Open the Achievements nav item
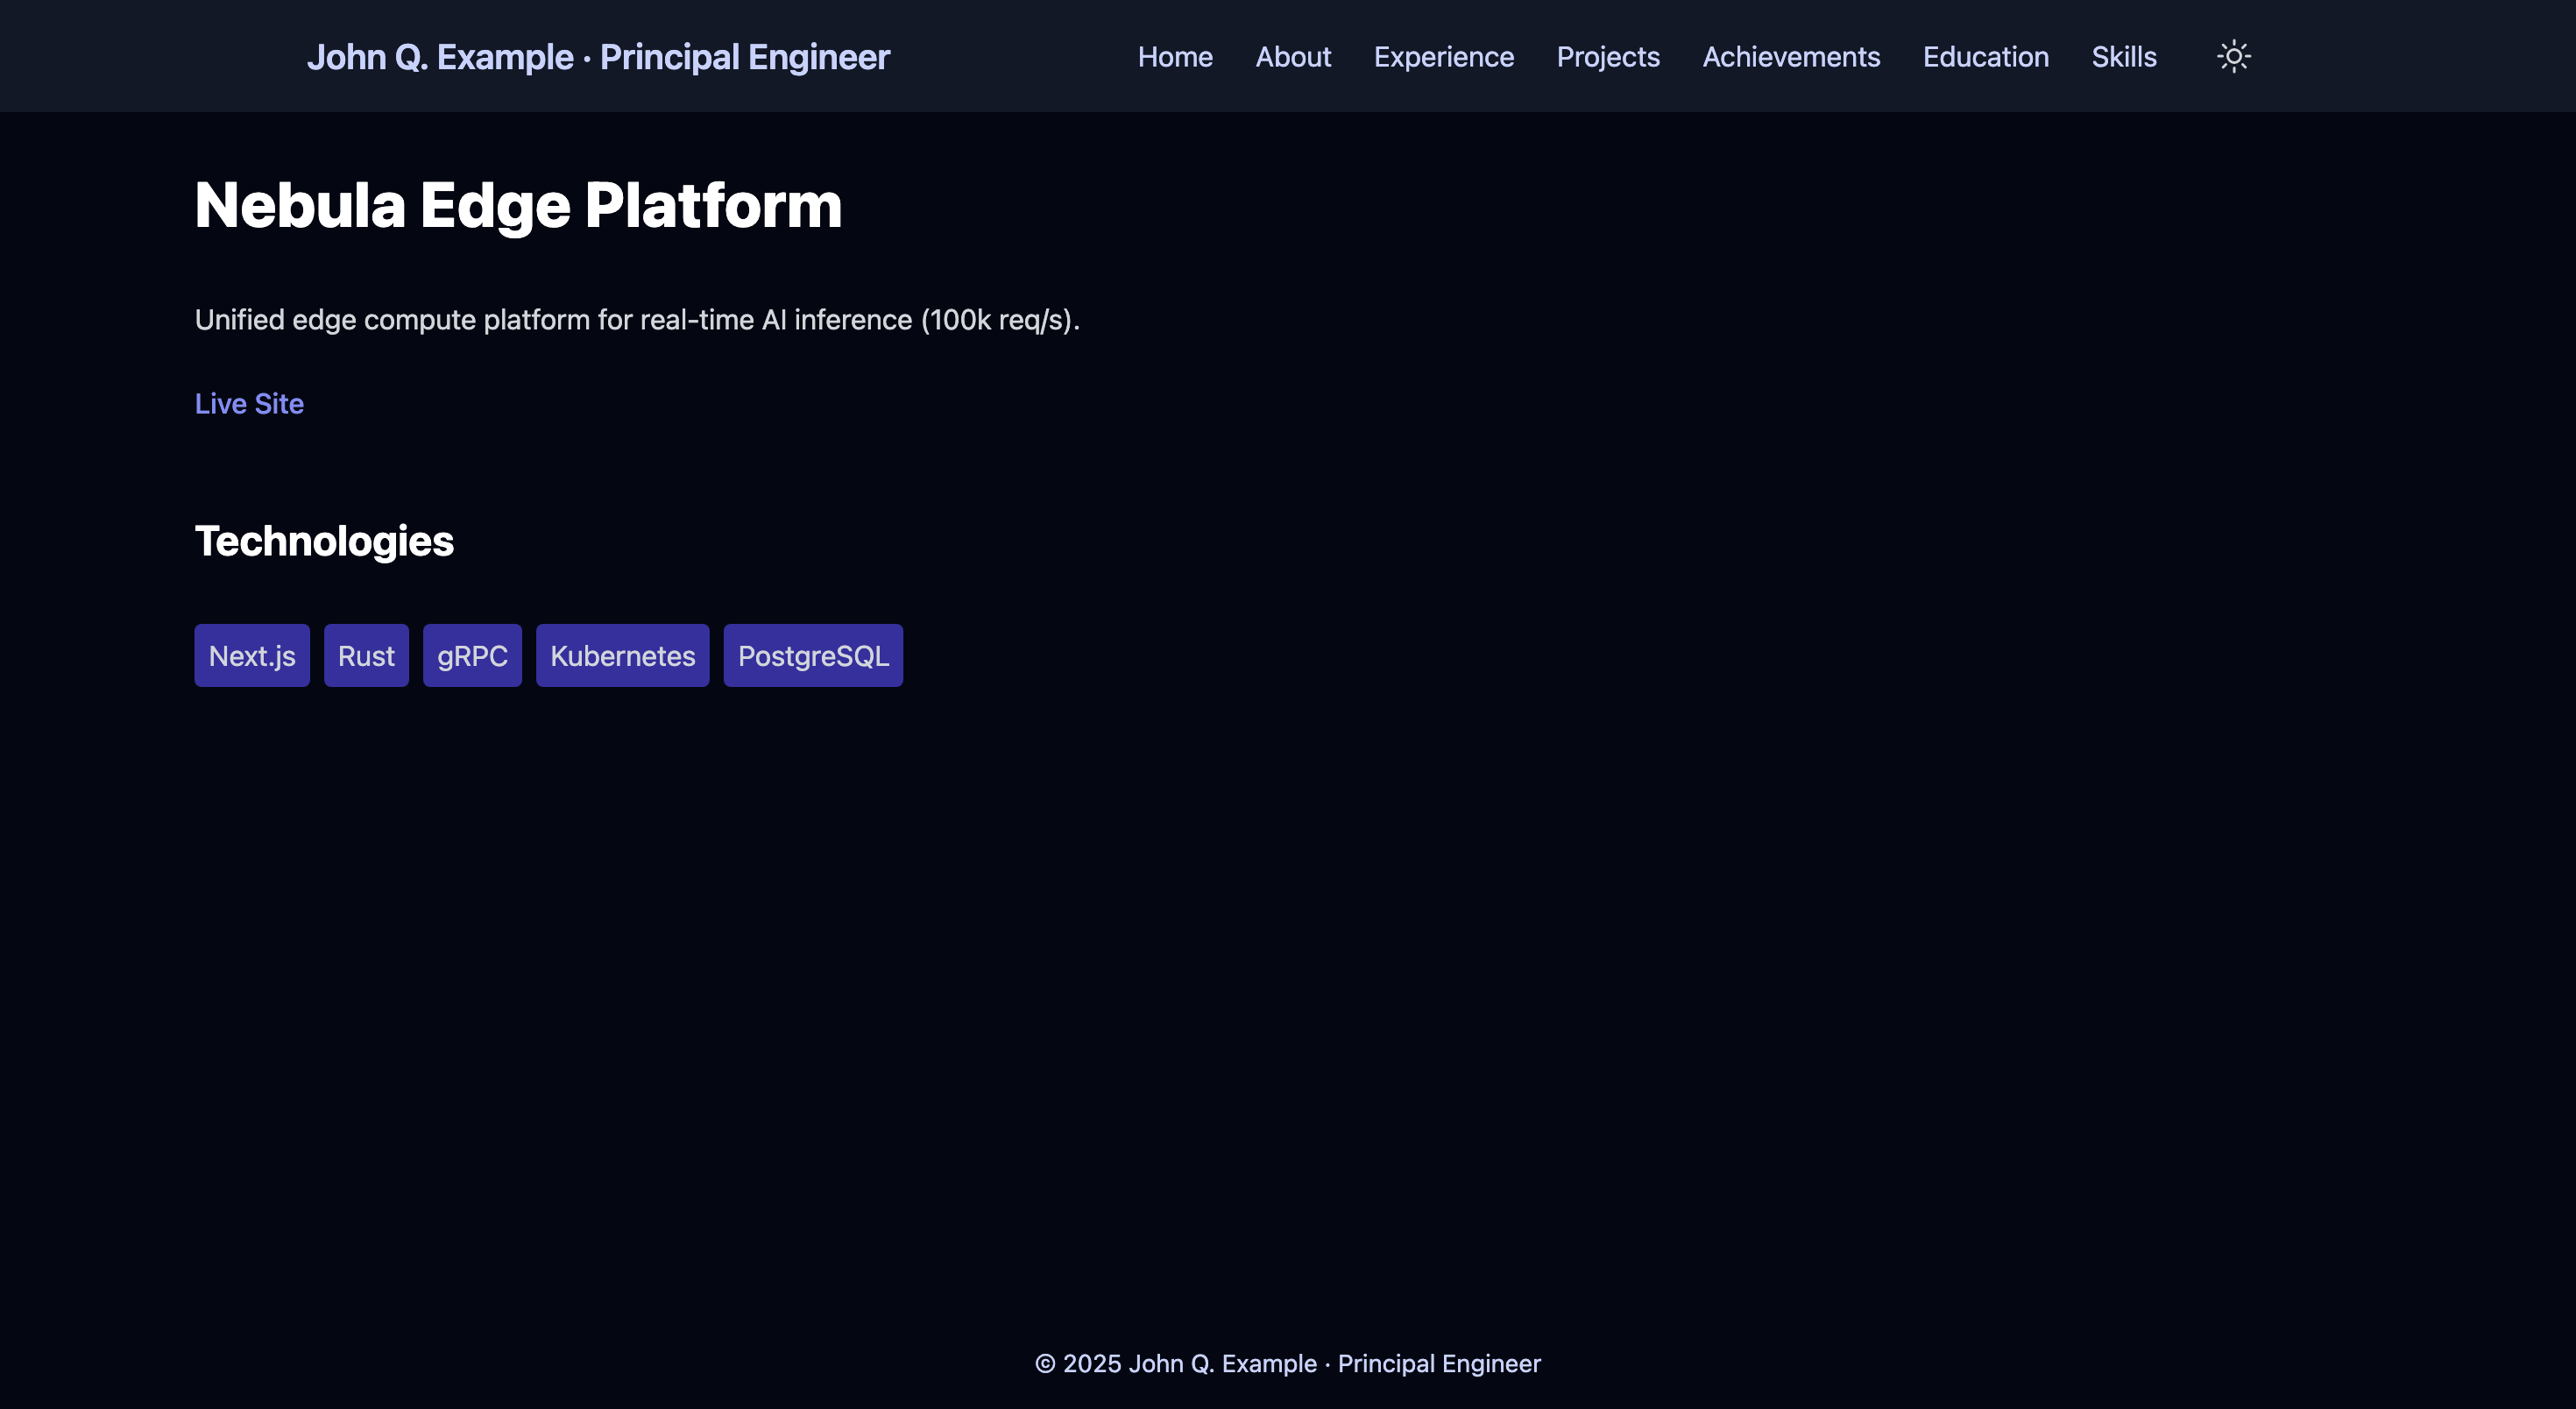Screen dimensions: 2576x1409 tap(1790, 57)
